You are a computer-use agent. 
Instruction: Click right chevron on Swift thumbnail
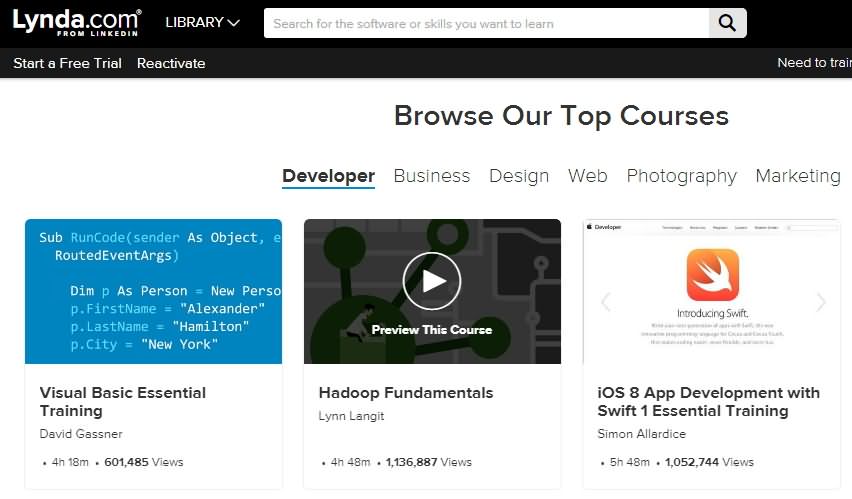coord(820,302)
